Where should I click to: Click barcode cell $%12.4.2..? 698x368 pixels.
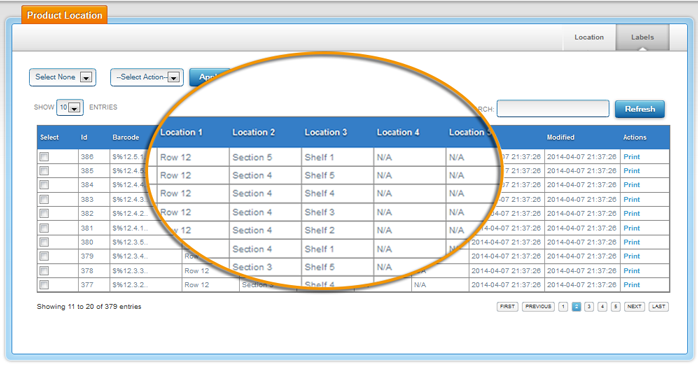pyautogui.click(x=130, y=214)
